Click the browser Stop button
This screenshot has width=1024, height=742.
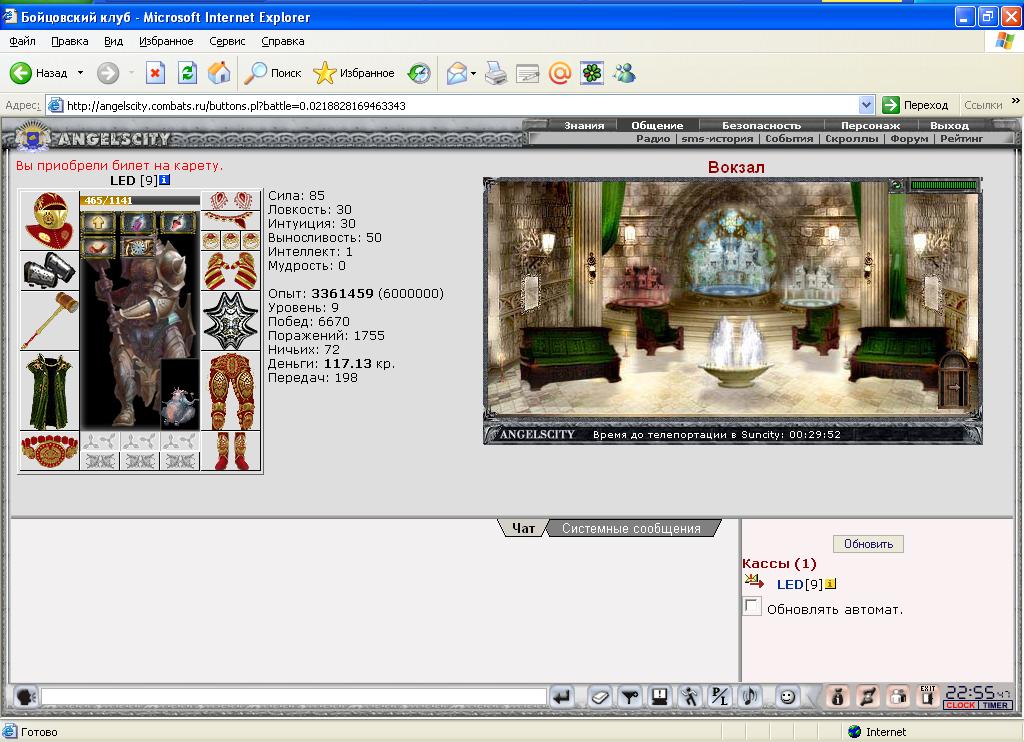click(x=155, y=73)
